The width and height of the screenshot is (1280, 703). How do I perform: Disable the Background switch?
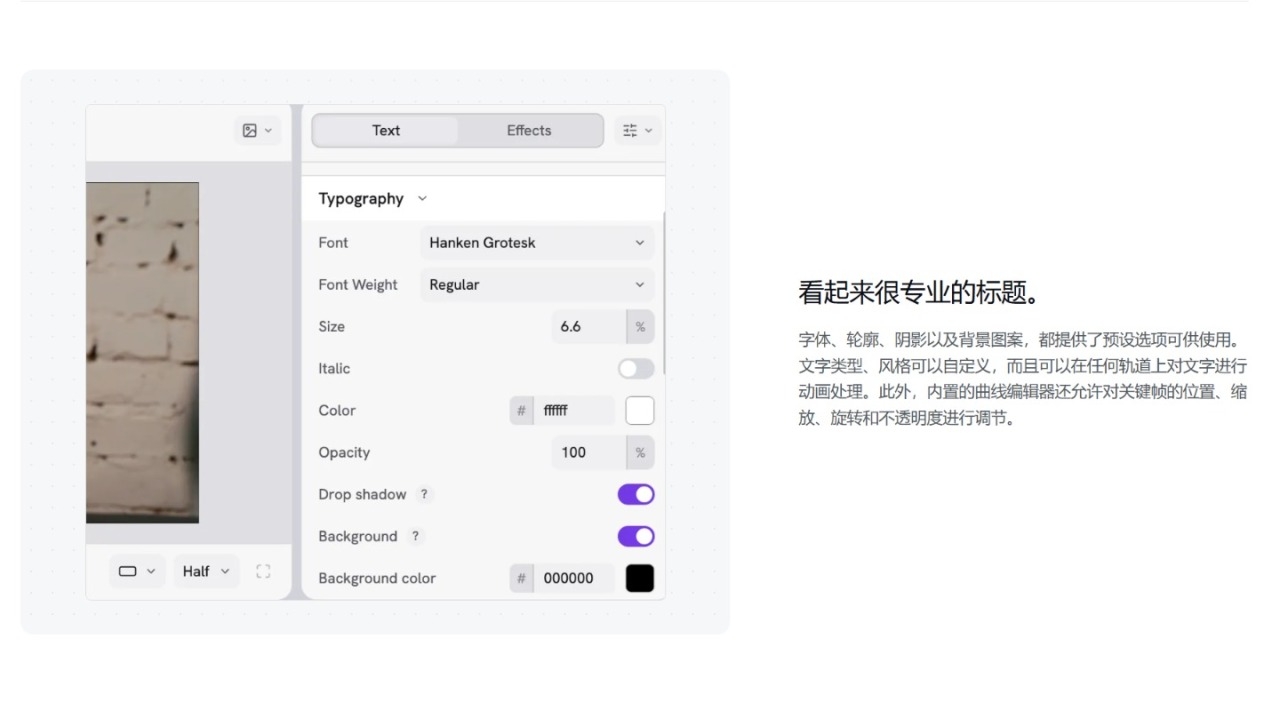636,536
